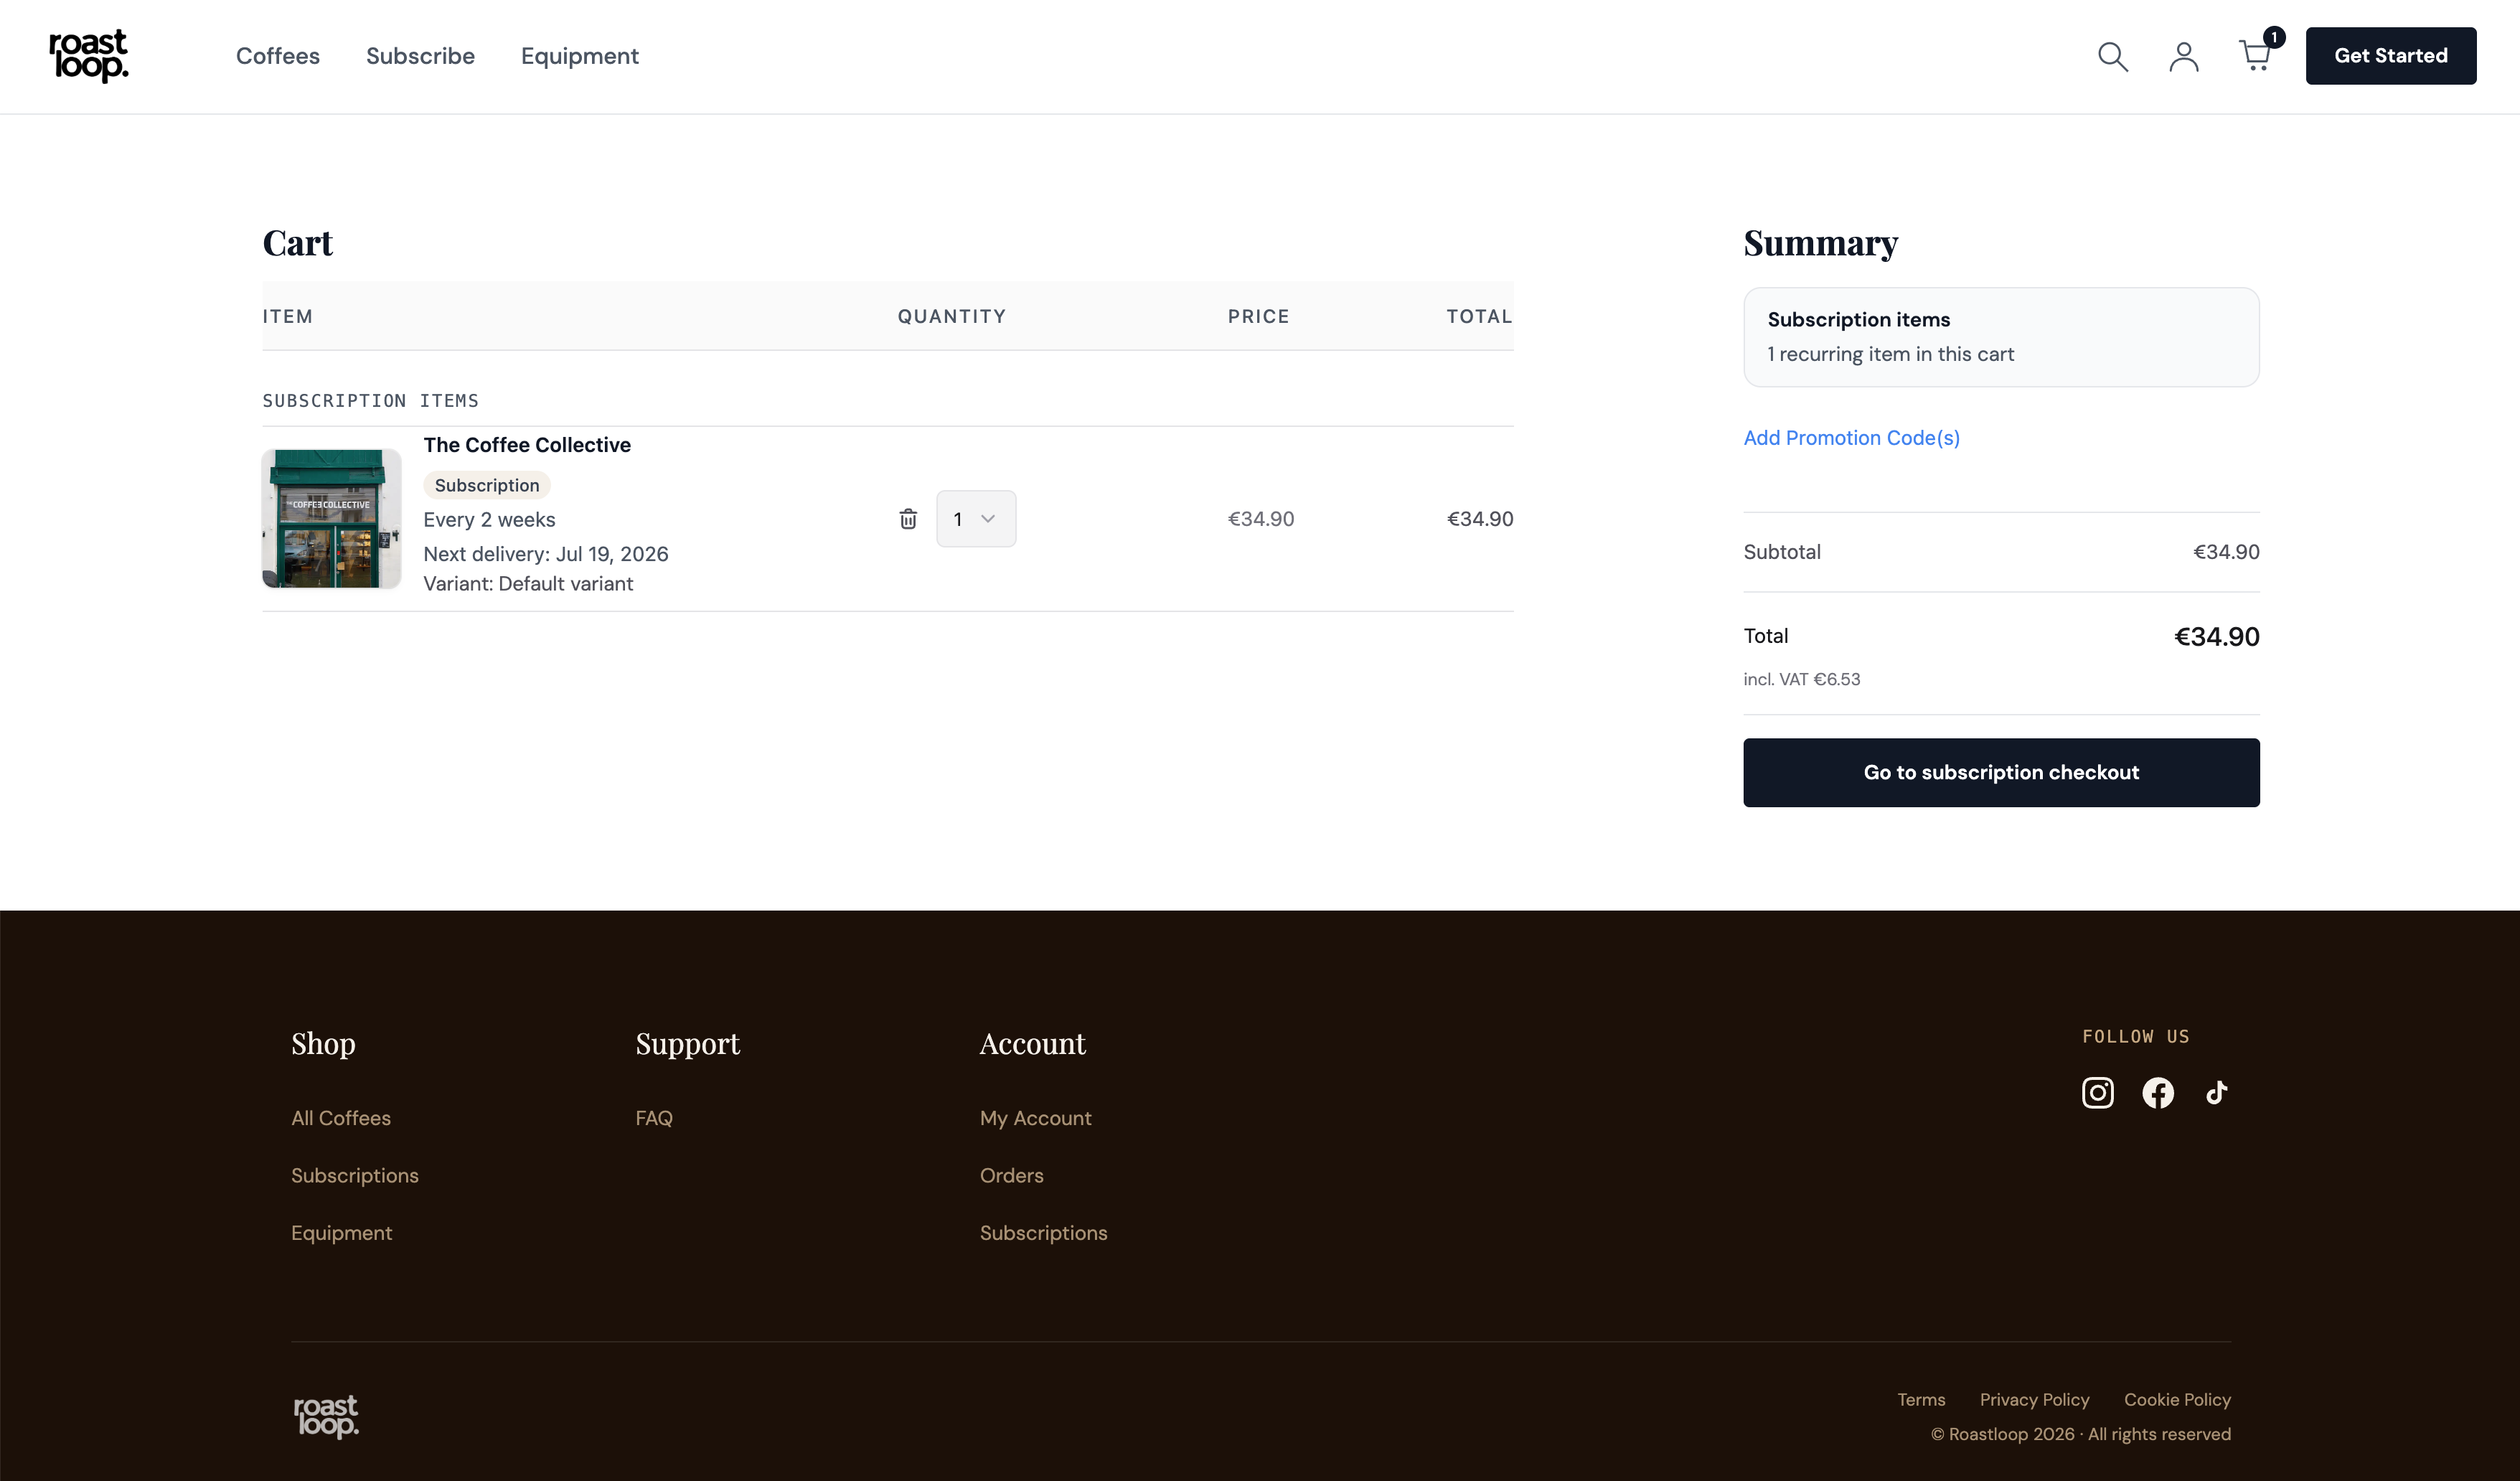Click the Subtotal €34.90 value
The image size is (2520, 1481).
coord(2226,552)
